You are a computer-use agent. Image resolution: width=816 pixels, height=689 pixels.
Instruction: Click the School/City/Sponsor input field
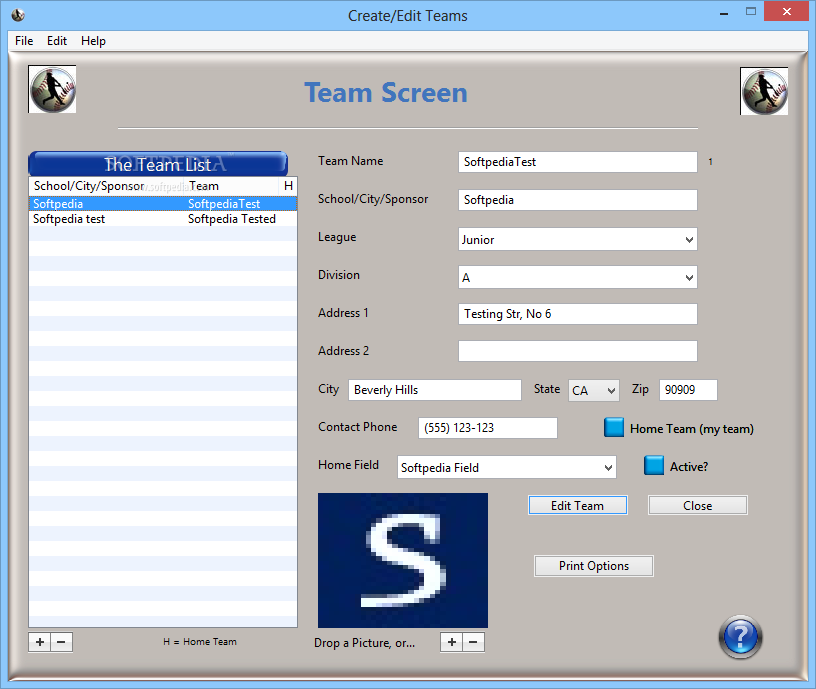tap(578, 200)
